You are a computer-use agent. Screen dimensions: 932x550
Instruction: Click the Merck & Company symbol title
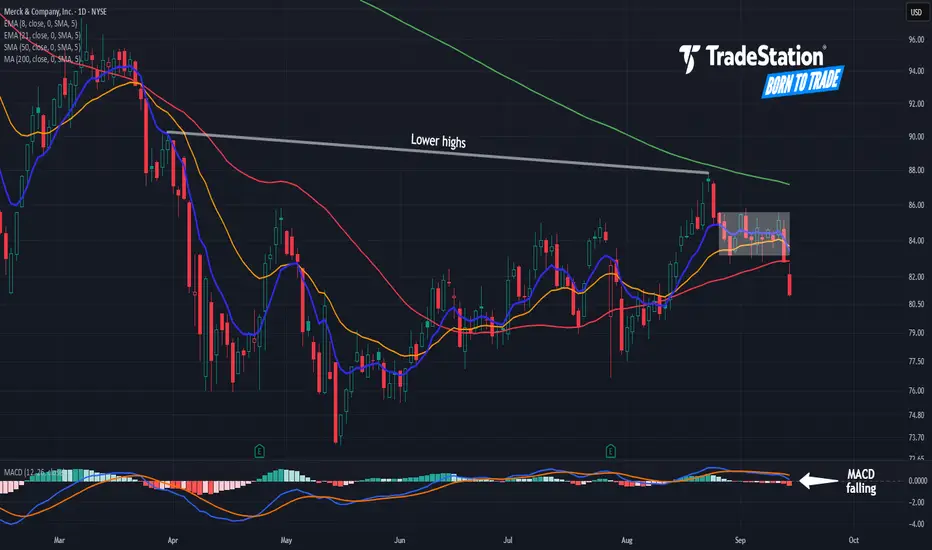pyautogui.click(x=55, y=11)
